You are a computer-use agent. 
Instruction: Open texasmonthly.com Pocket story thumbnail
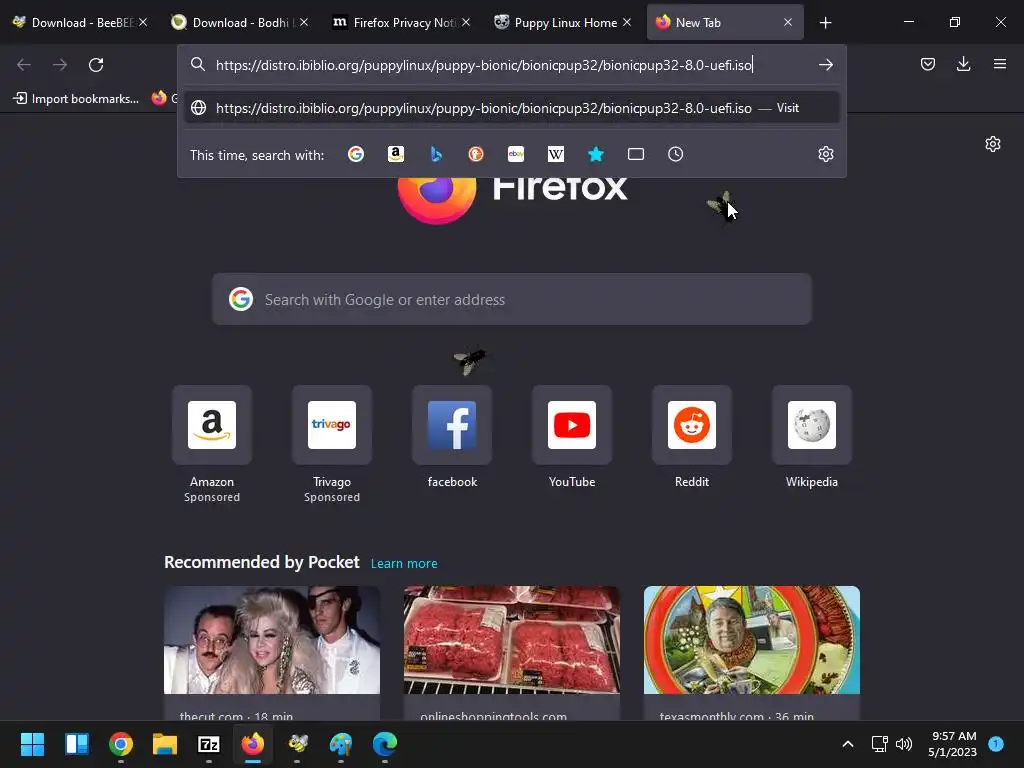coord(752,639)
